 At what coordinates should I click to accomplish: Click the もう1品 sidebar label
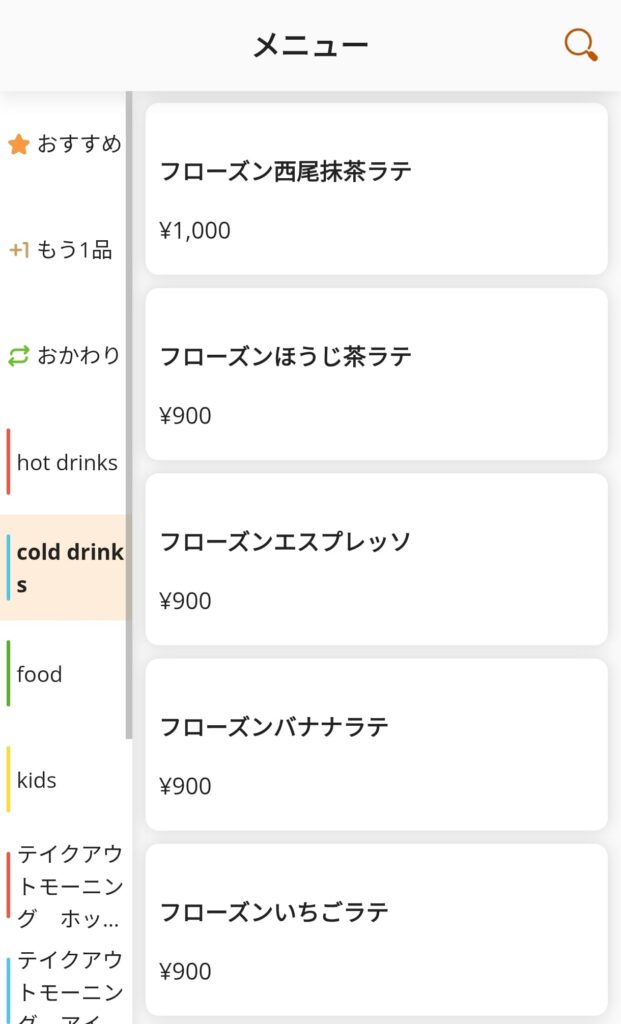(x=74, y=250)
